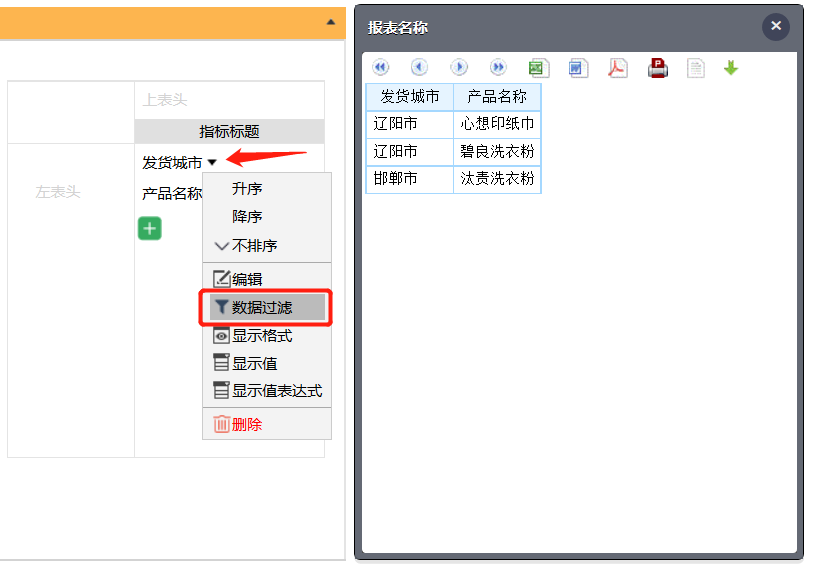The height and width of the screenshot is (566, 814).
Task: Click the green download arrow
Action: tap(731, 68)
